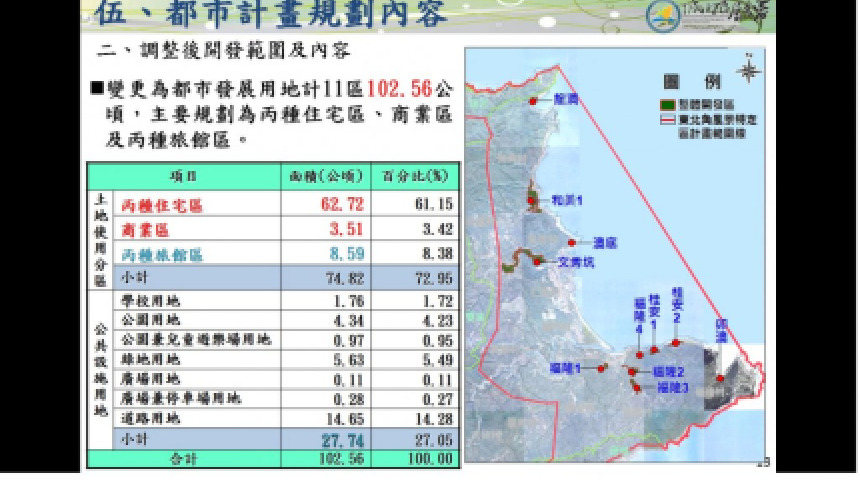
Task: Click the circular logo in the header
Action: (662, 17)
